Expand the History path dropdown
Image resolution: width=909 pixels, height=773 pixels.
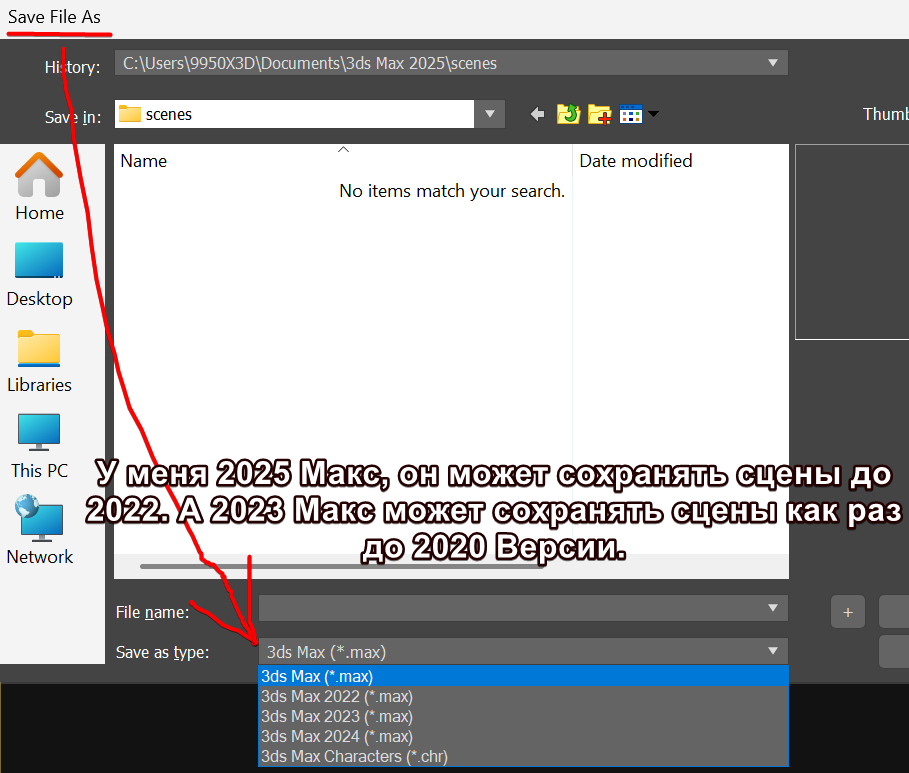773,63
